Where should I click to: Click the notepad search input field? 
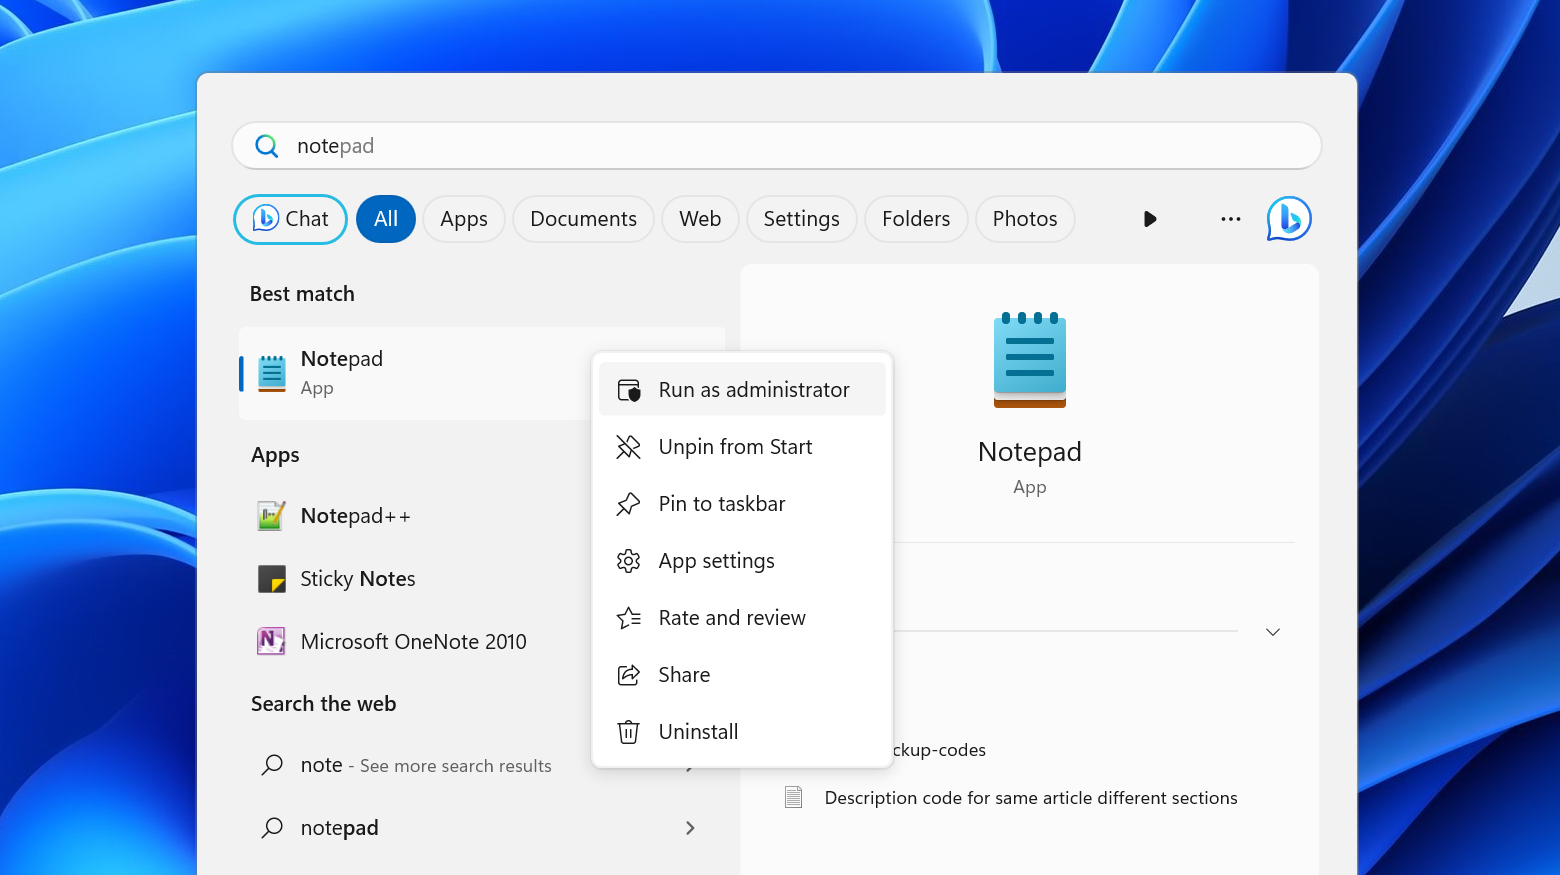click(x=776, y=146)
